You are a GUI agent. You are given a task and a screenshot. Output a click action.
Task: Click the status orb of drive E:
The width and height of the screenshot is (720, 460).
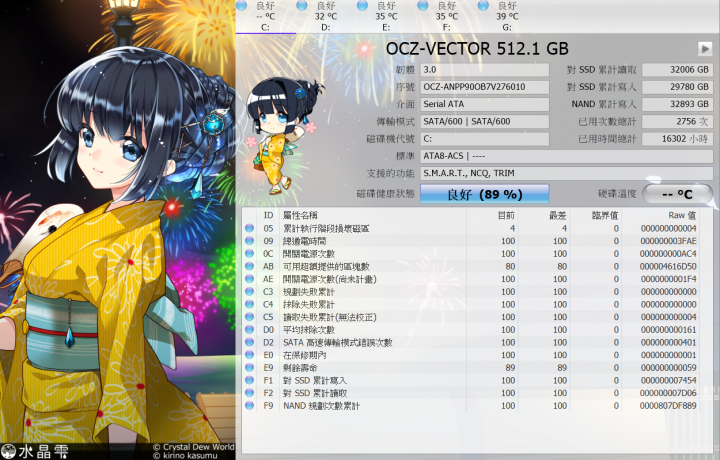362,6
